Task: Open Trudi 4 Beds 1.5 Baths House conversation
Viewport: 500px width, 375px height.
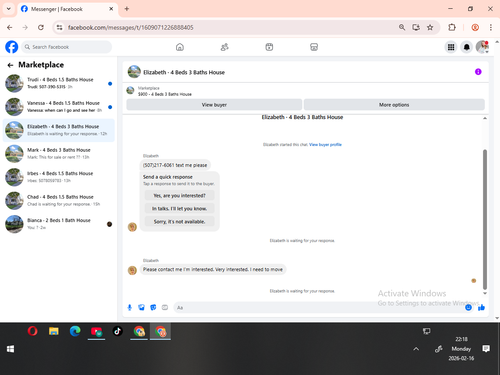Action: coord(59,83)
